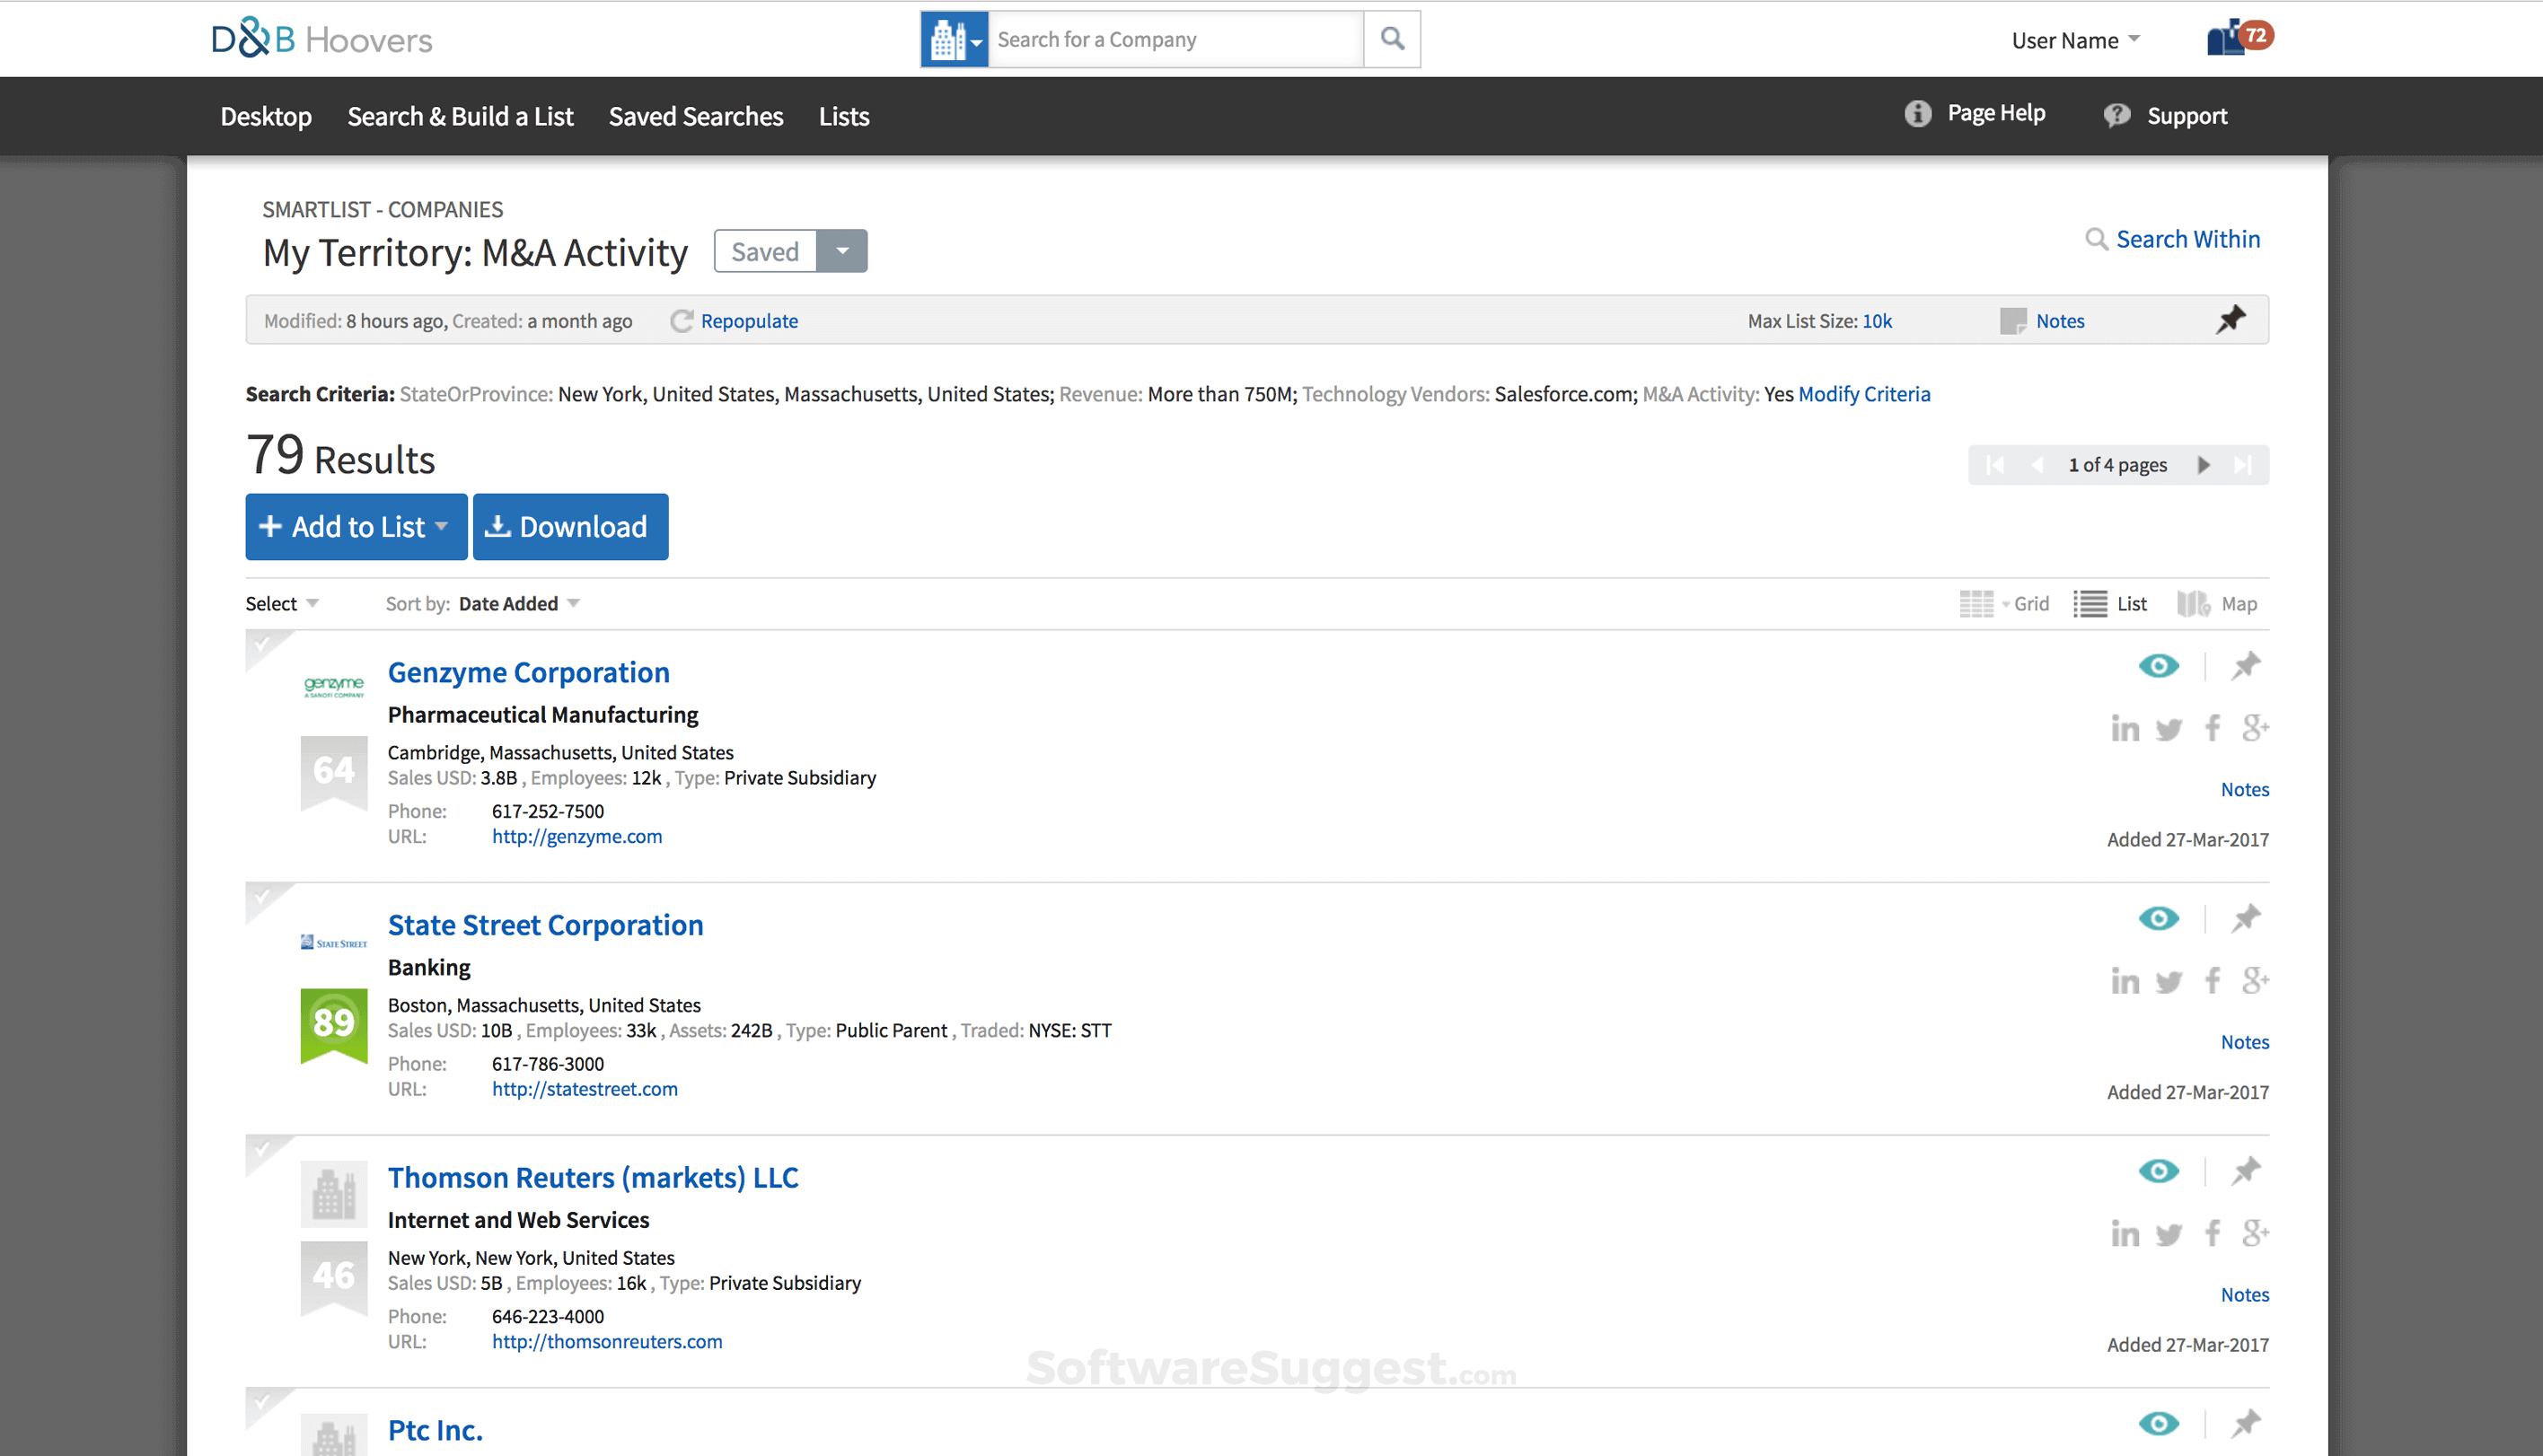Open Lists navigation item

point(844,116)
